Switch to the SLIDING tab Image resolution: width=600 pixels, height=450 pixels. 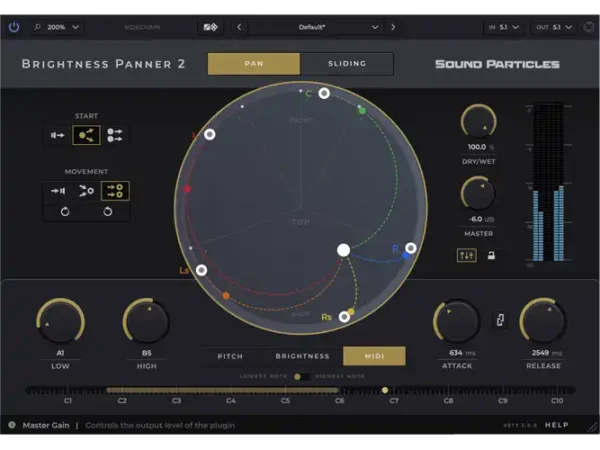pyautogui.click(x=347, y=64)
